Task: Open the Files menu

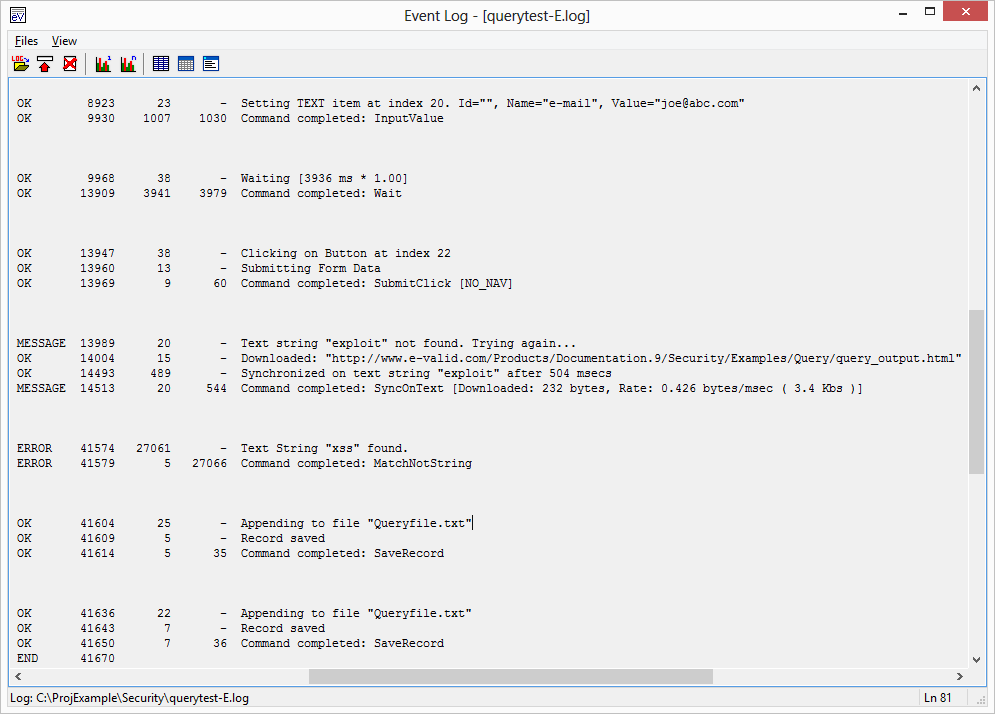Action: (27, 41)
